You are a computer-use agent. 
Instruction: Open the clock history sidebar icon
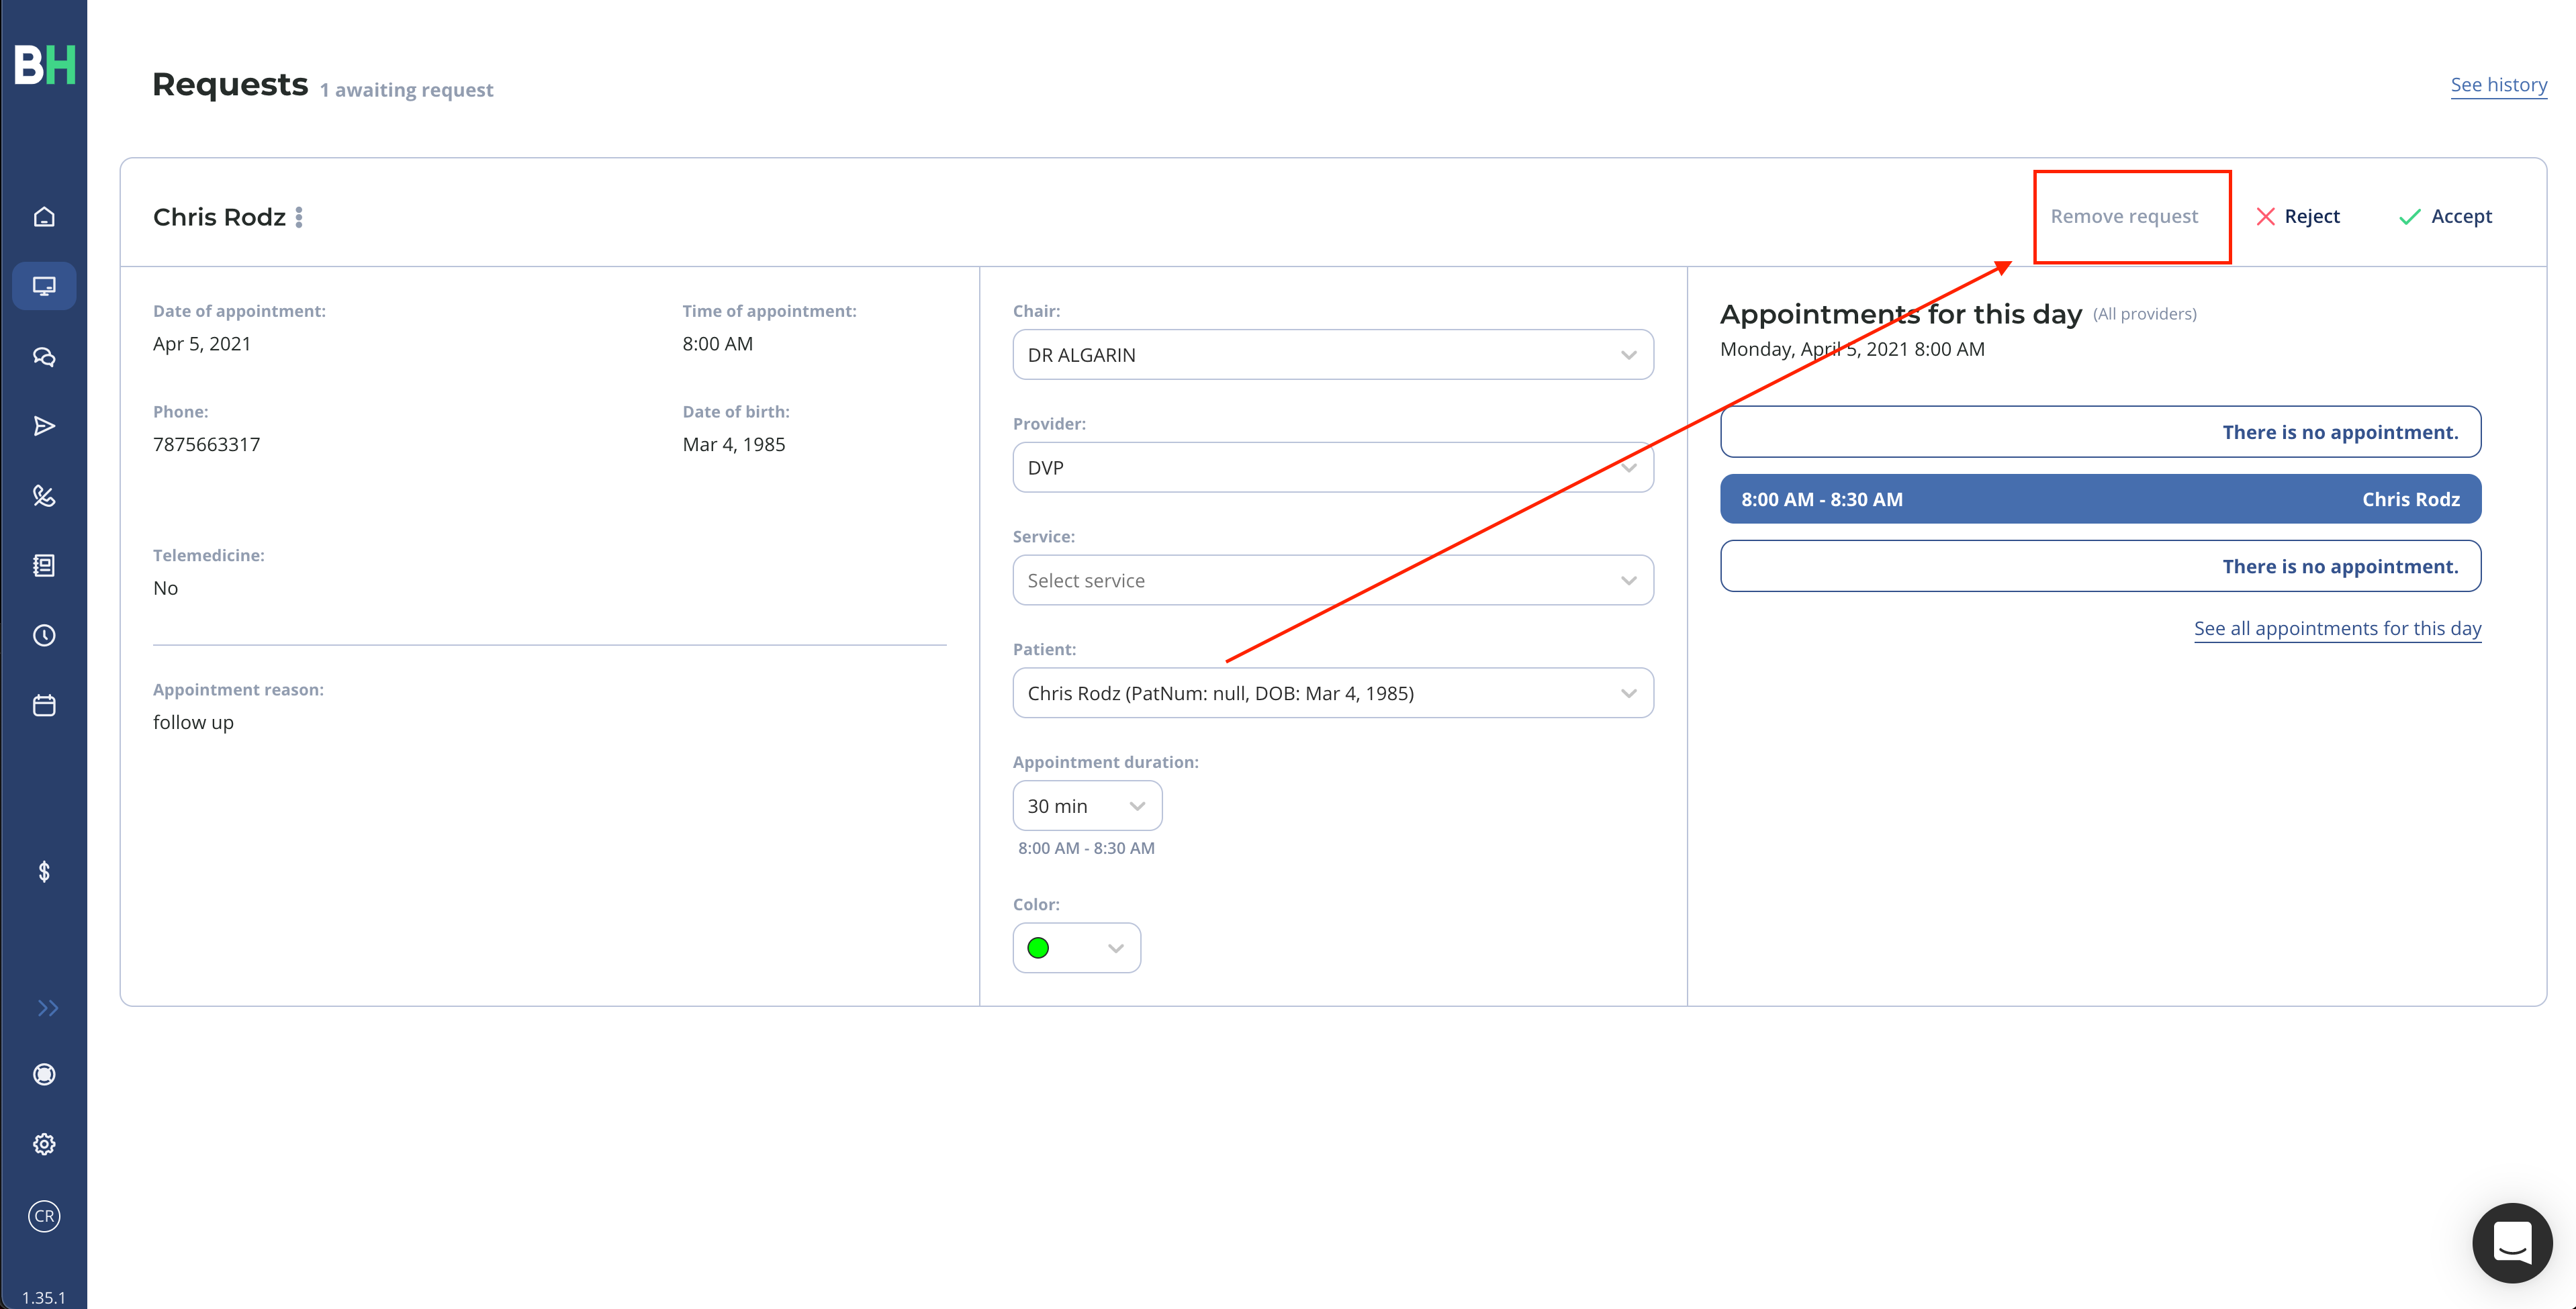[44, 635]
